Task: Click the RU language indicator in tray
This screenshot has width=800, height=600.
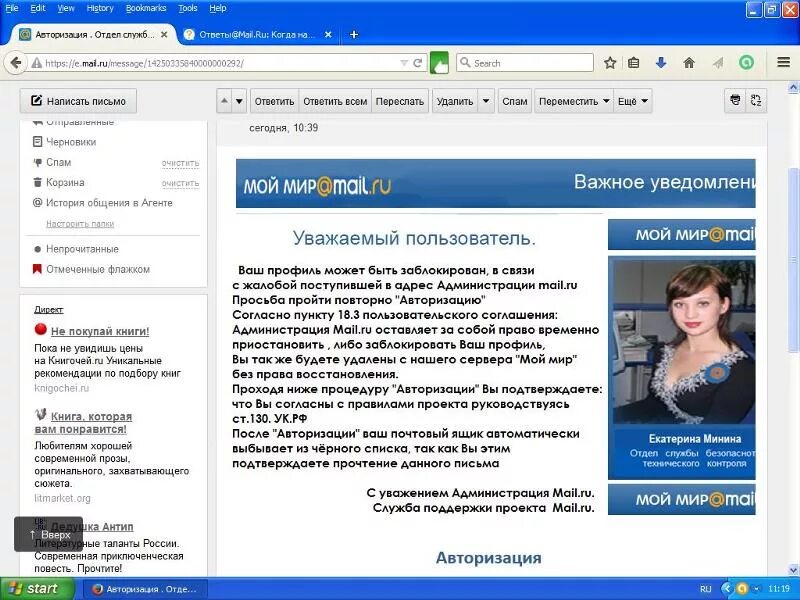Action: (706, 589)
